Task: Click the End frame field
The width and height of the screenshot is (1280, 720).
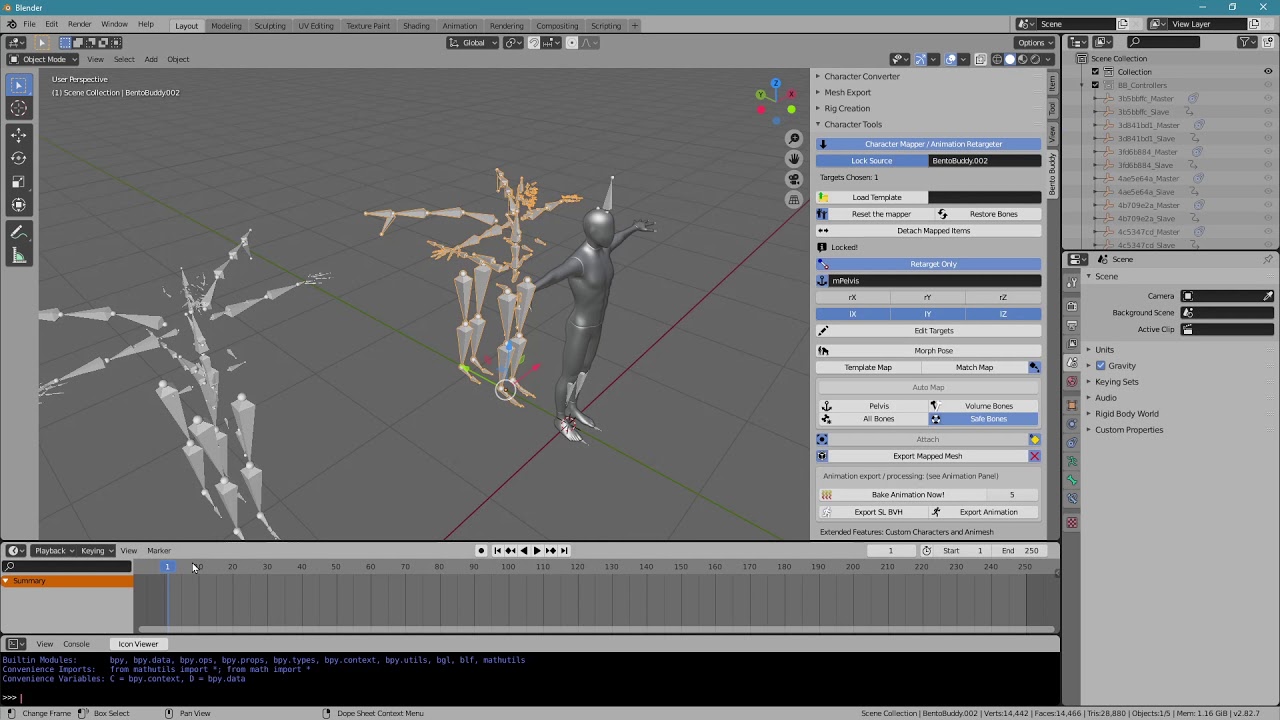Action: coord(1021,551)
